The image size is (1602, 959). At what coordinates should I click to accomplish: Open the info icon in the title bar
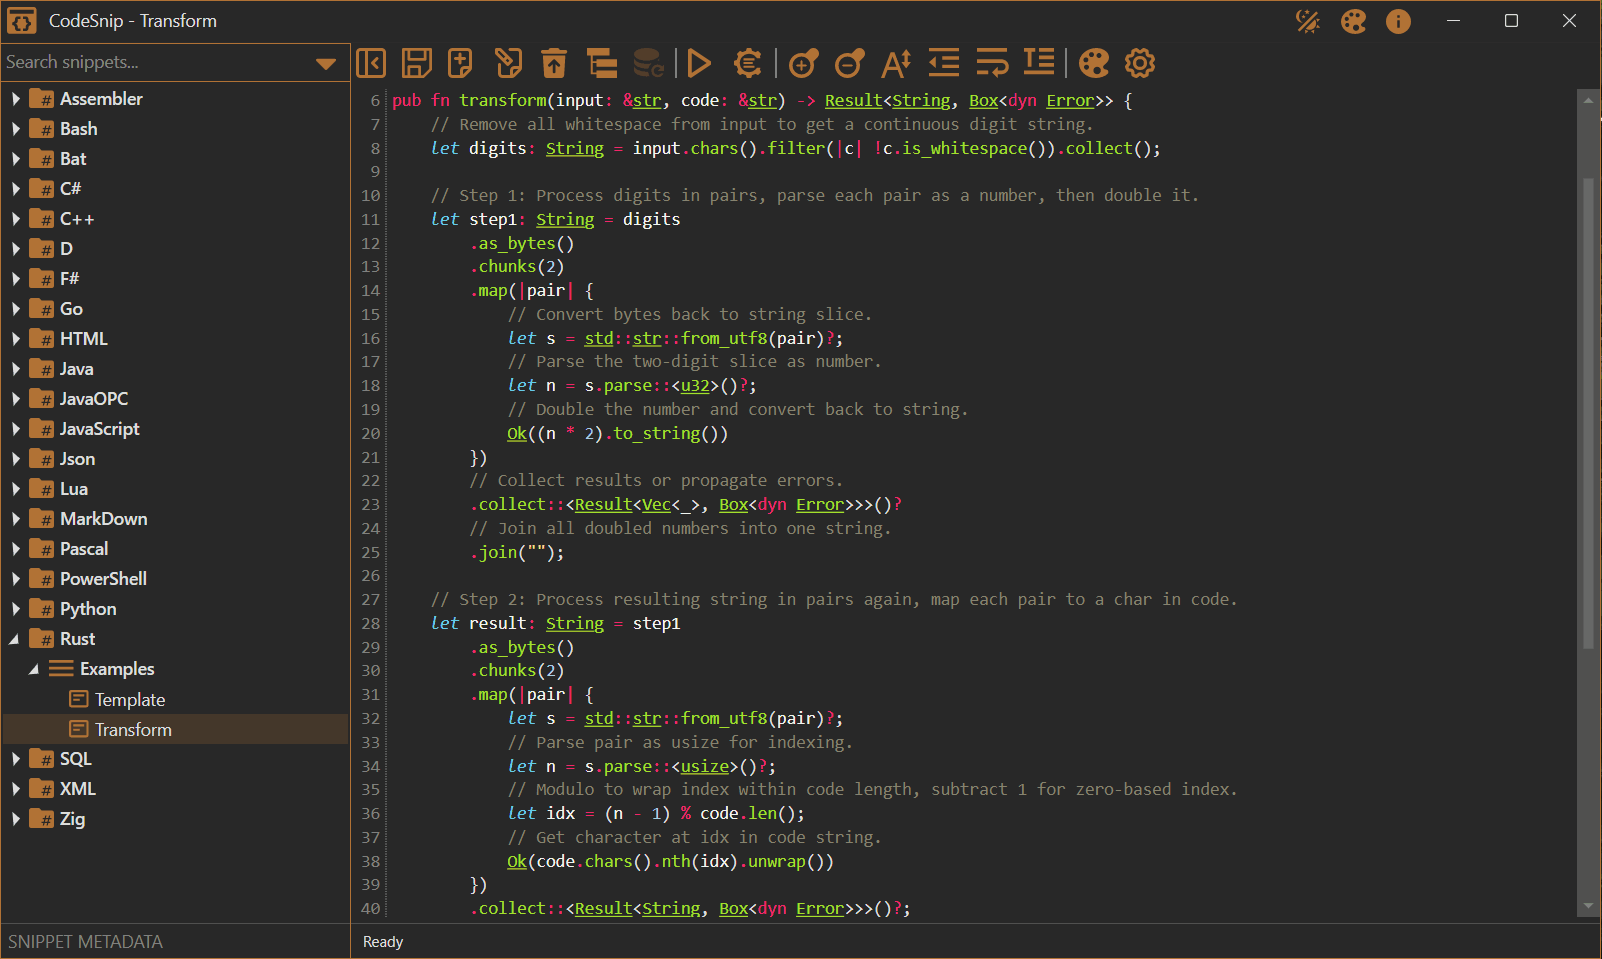coord(1398,21)
